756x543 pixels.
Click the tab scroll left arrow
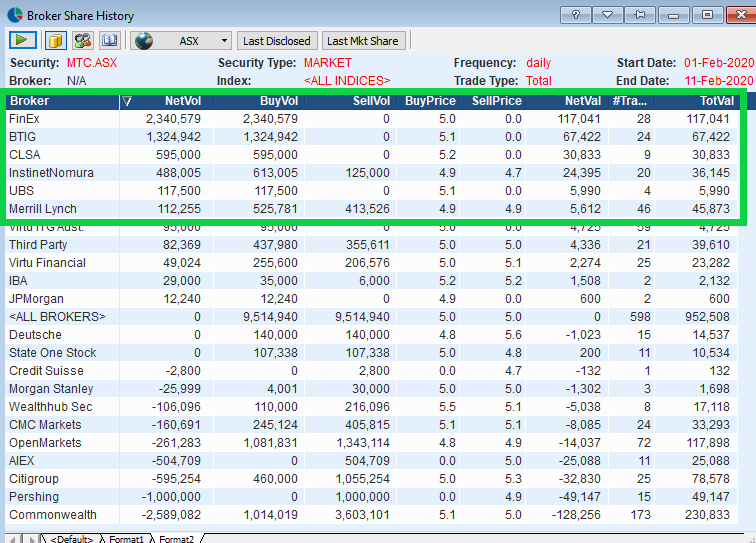pos(14,539)
